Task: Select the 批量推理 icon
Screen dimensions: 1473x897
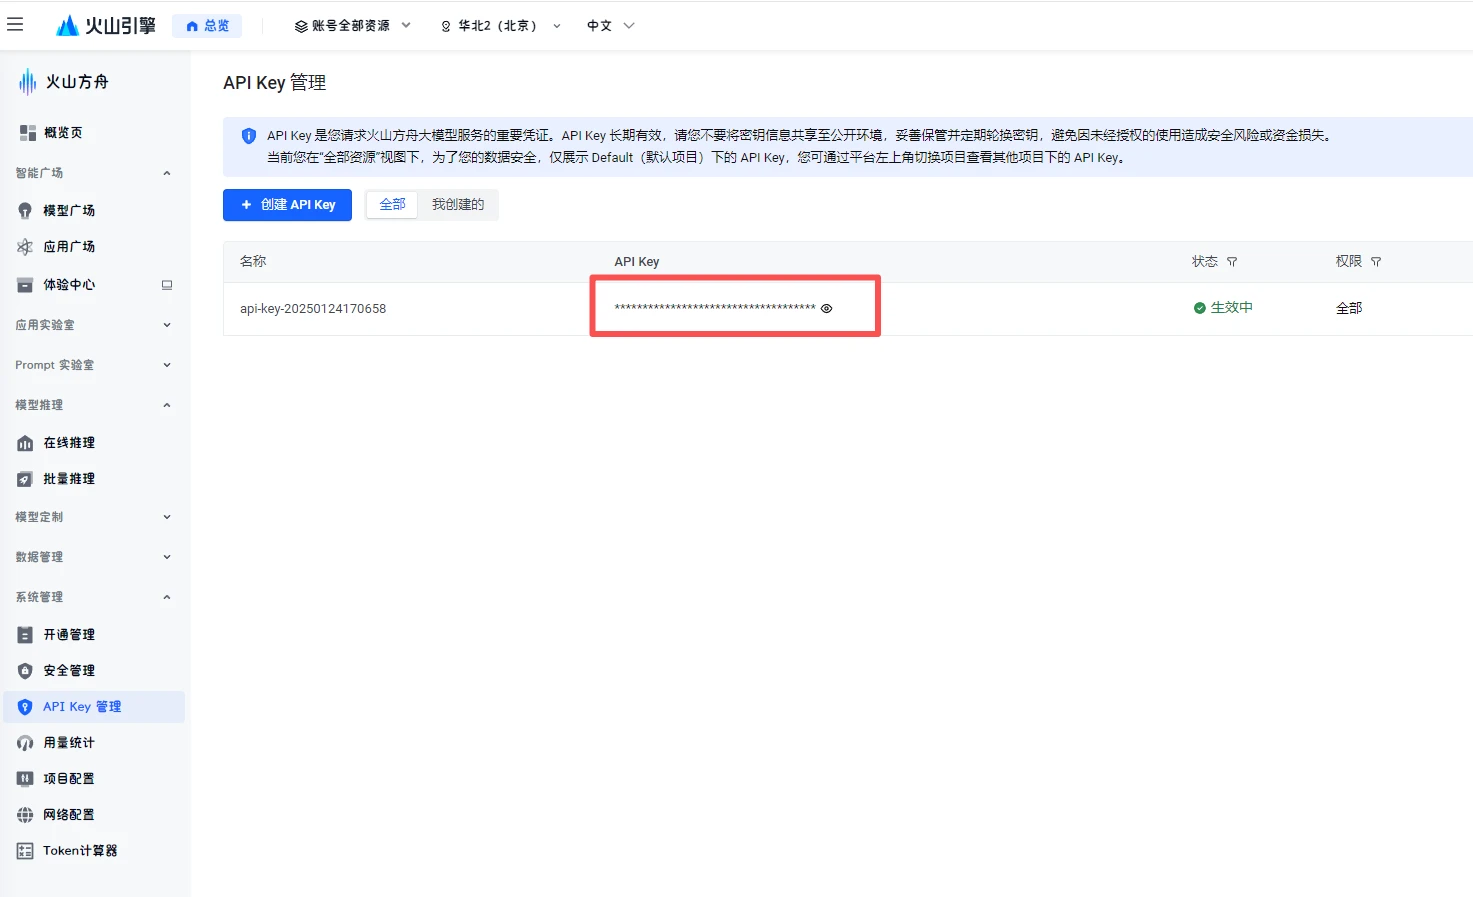Action: (24, 478)
